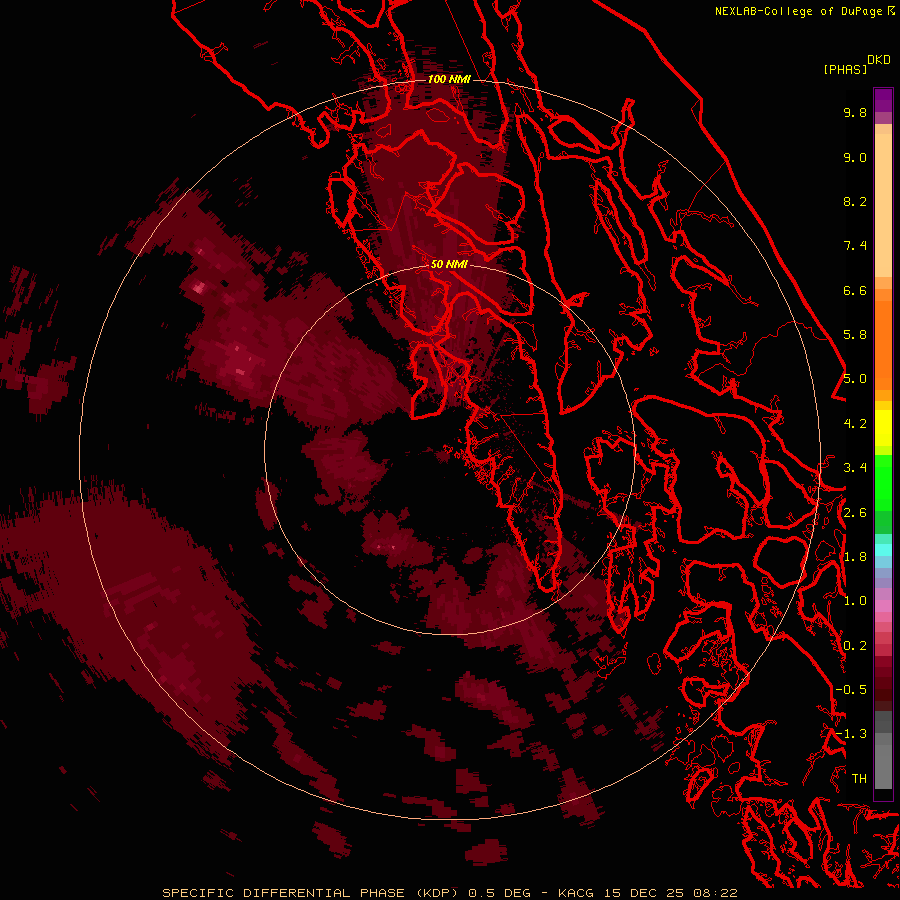Click the KACG 15 DEC 25 08:22 timestamp
The width and height of the screenshot is (900, 900).
(x=647, y=893)
